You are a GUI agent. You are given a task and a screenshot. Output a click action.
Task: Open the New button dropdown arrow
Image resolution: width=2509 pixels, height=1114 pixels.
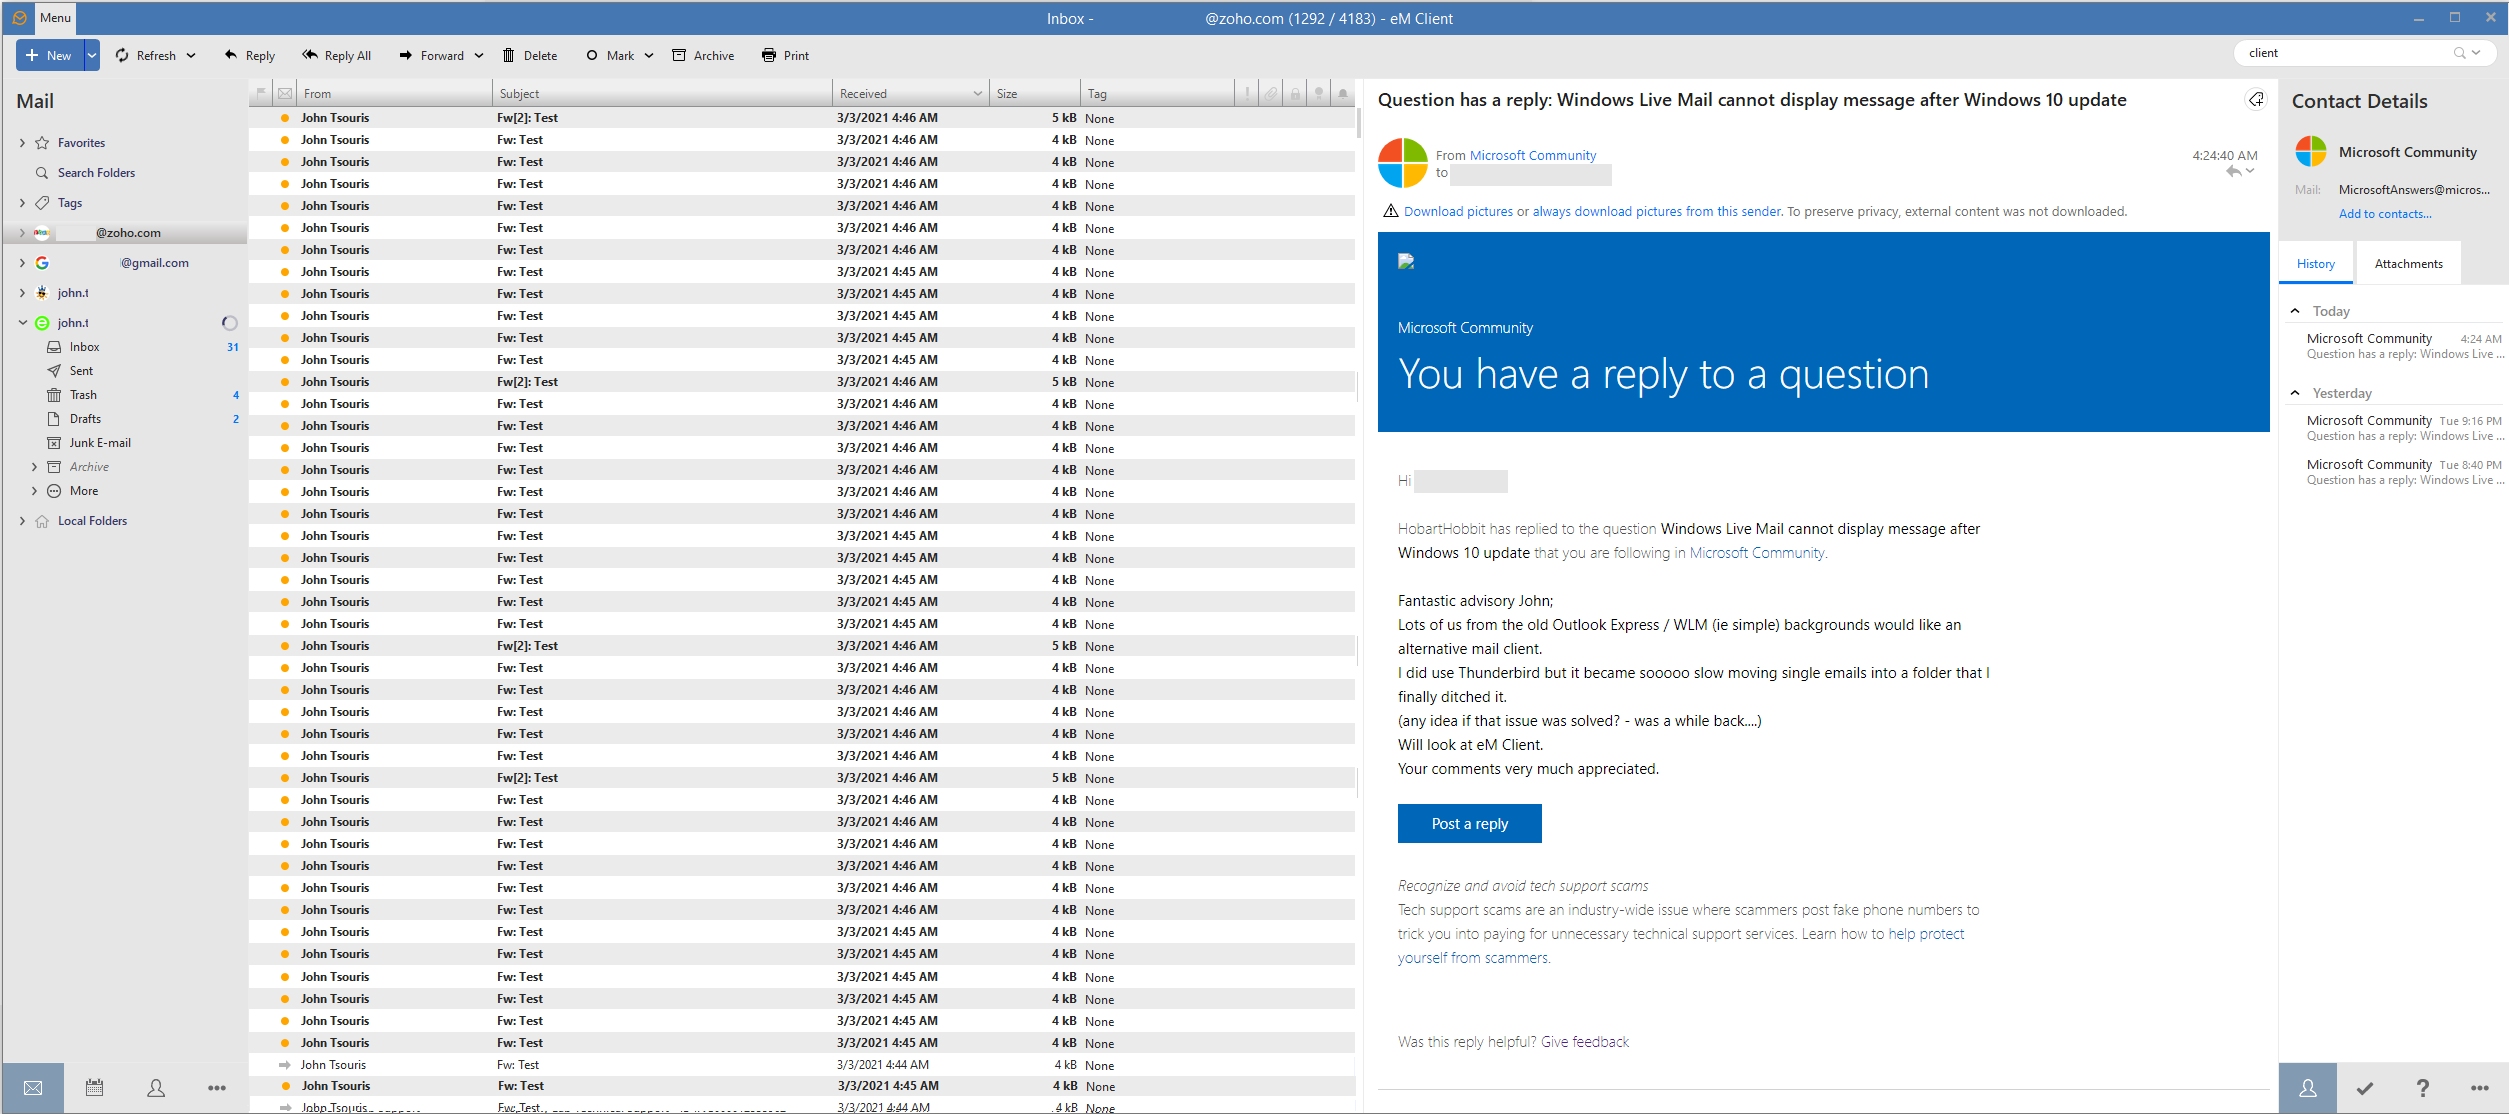(x=92, y=56)
